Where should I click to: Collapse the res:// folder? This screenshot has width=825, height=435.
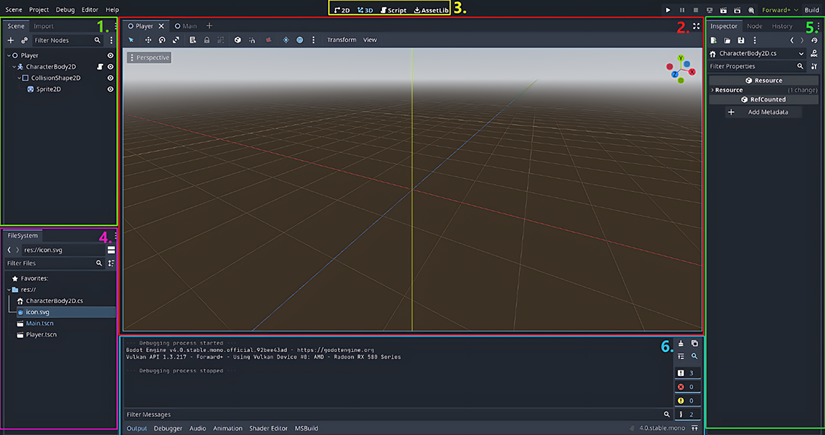(x=9, y=290)
